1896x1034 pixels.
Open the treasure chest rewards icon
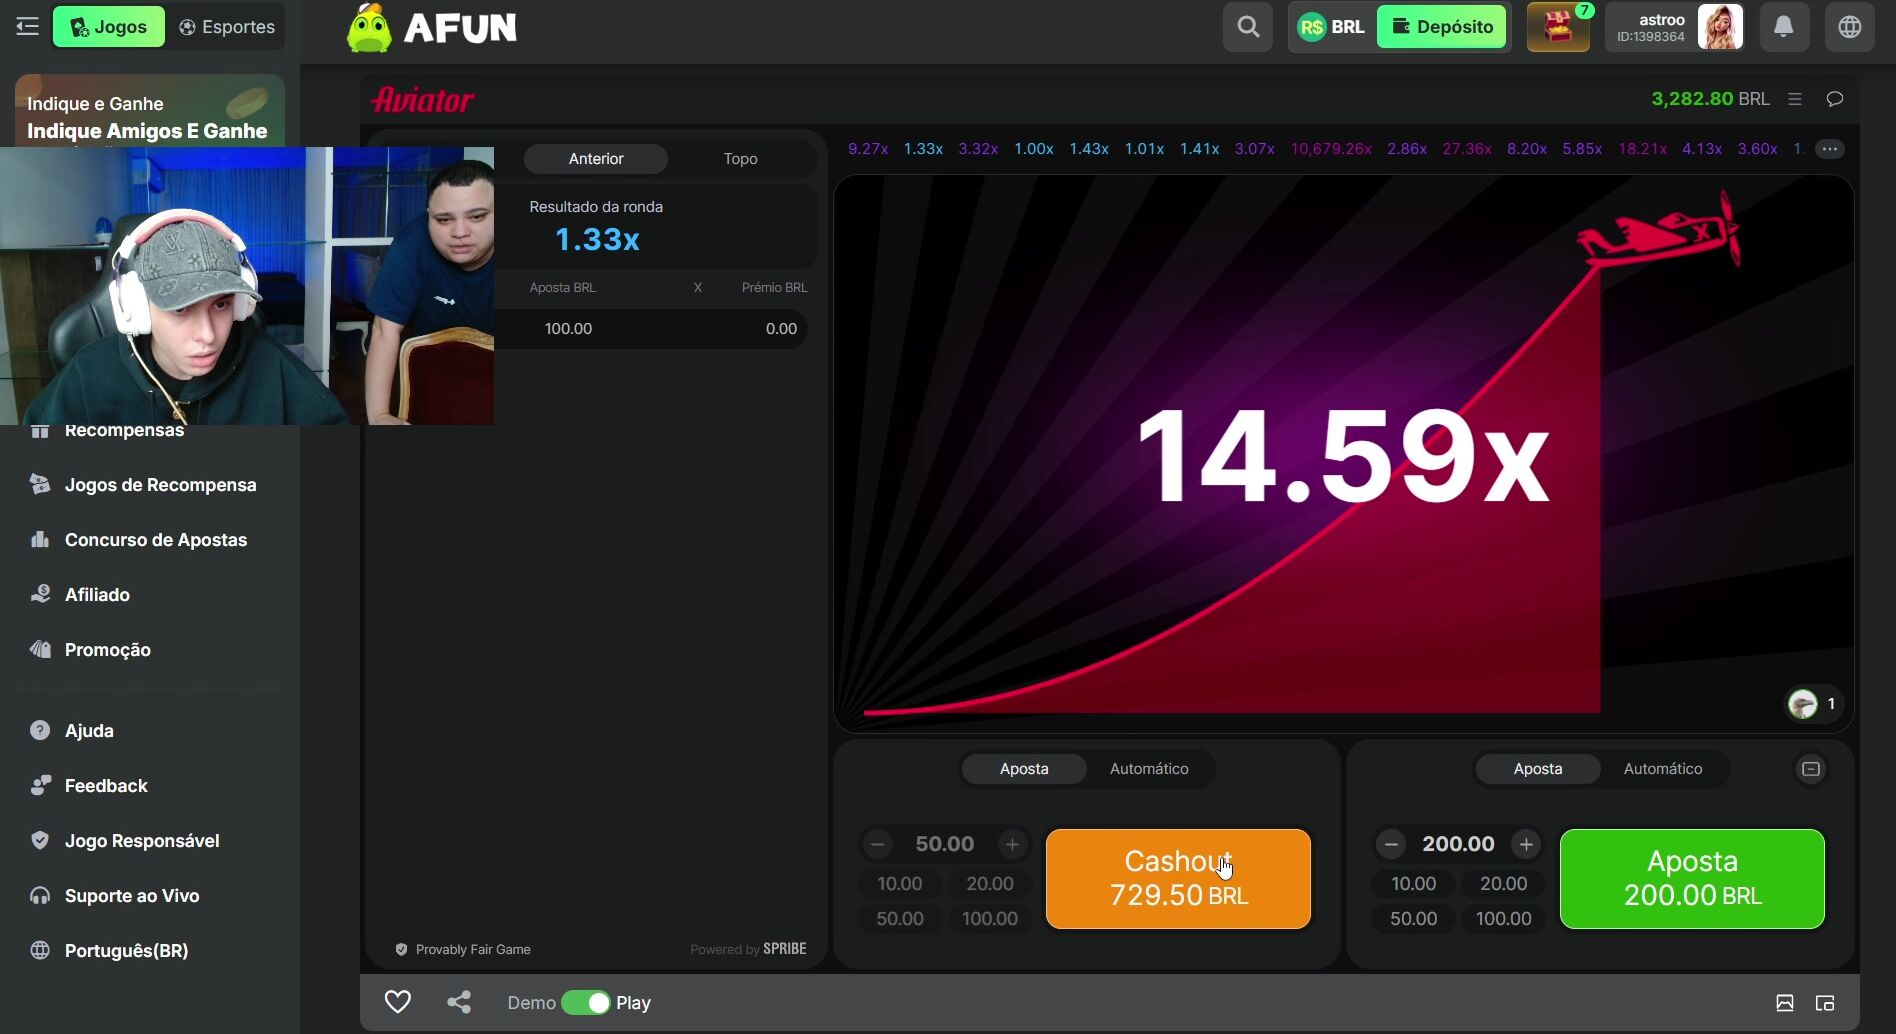click(x=1558, y=27)
